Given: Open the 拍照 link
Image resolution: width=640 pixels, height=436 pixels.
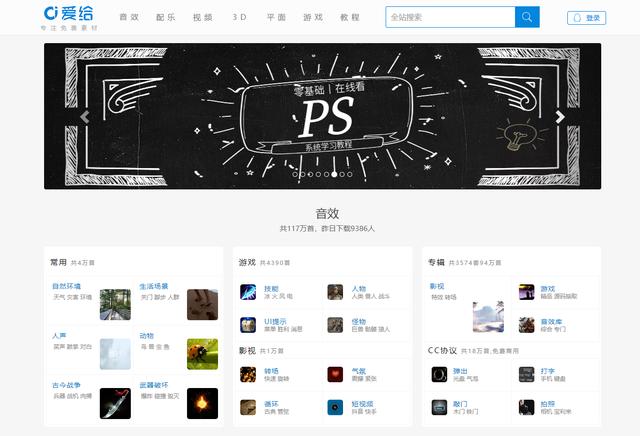Looking at the screenshot, I should click(548, 404).
